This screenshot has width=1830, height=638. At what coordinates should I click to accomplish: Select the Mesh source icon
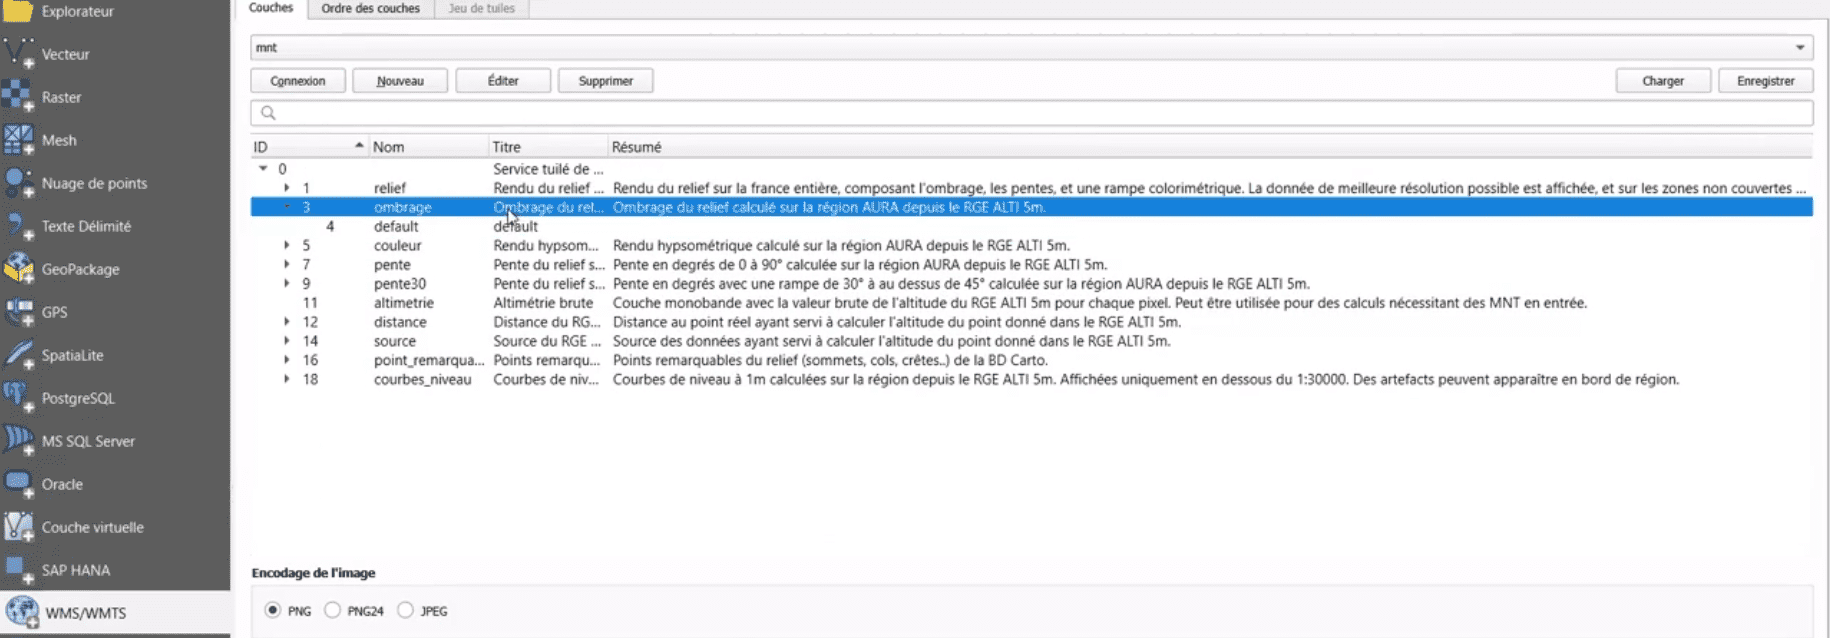tap(18, 140)
